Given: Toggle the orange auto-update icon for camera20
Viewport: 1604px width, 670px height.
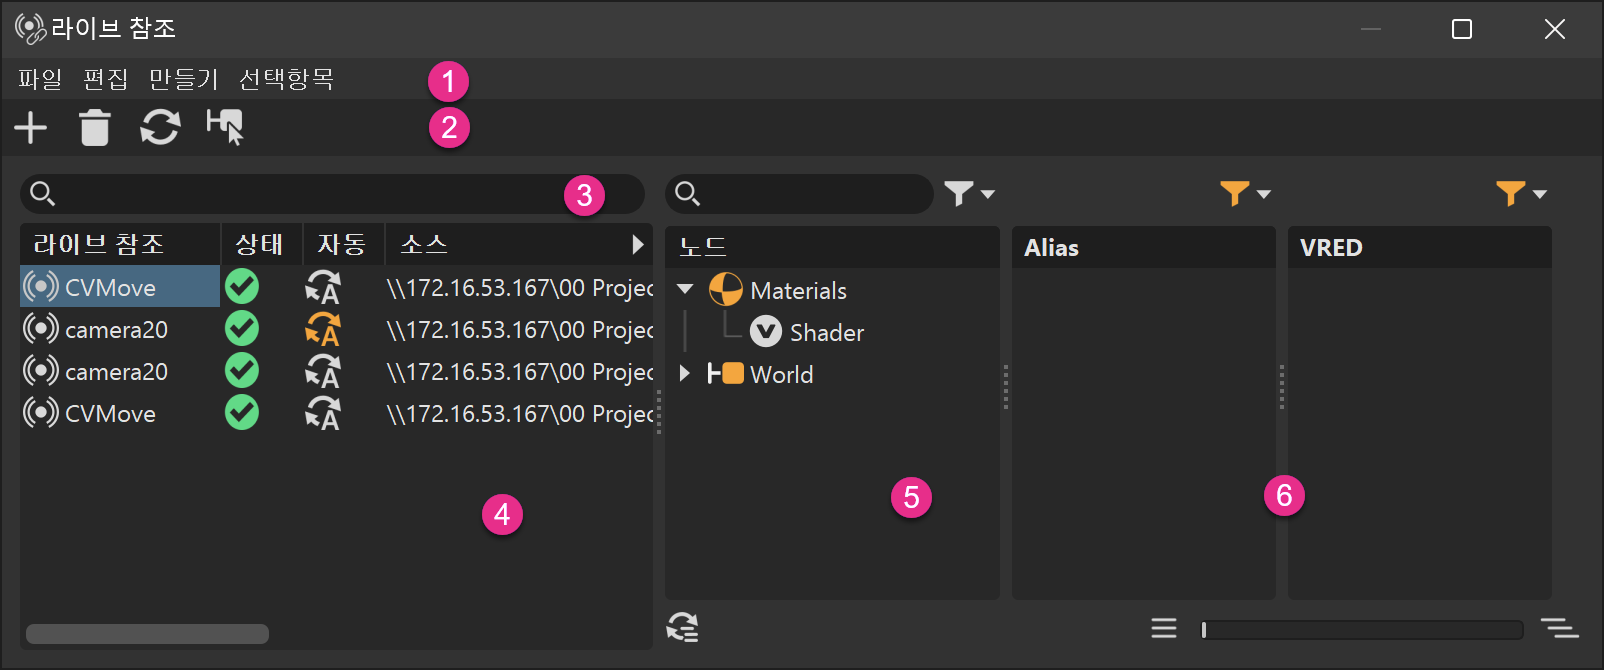Looking at the screenshot, I should [323, 329].
